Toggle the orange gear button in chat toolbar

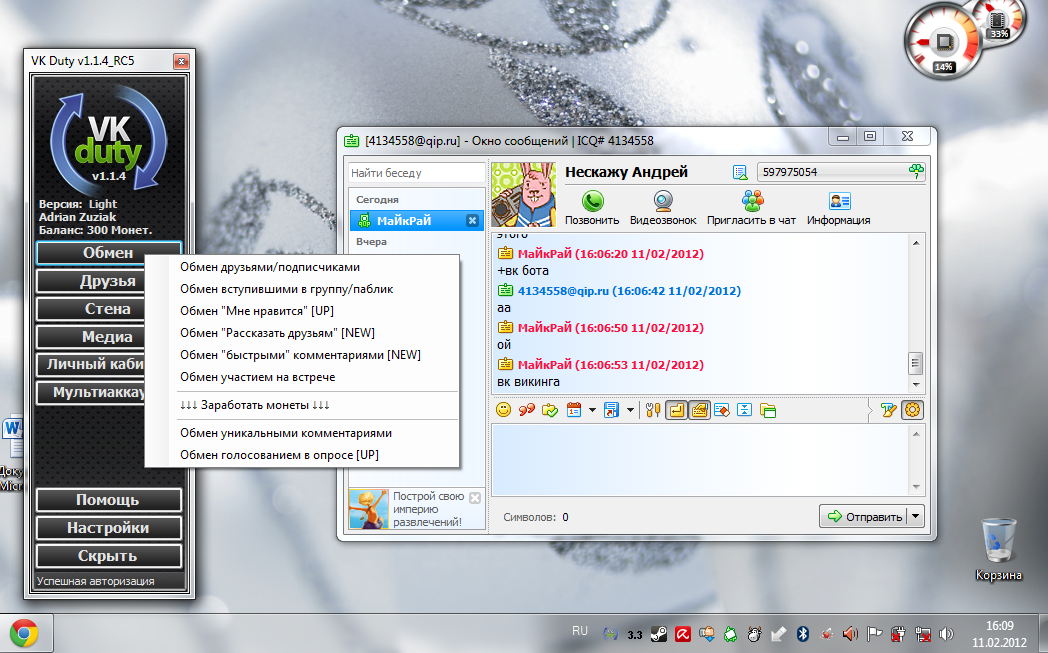click(x=912, y=410)
